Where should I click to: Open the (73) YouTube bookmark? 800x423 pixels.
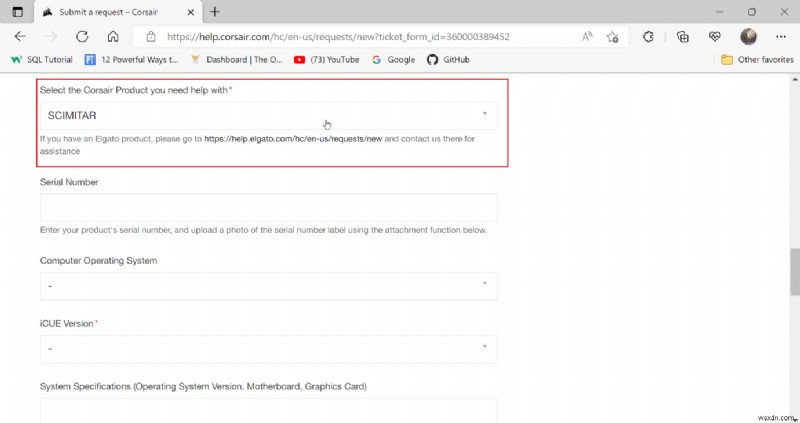tap(327, 60)
